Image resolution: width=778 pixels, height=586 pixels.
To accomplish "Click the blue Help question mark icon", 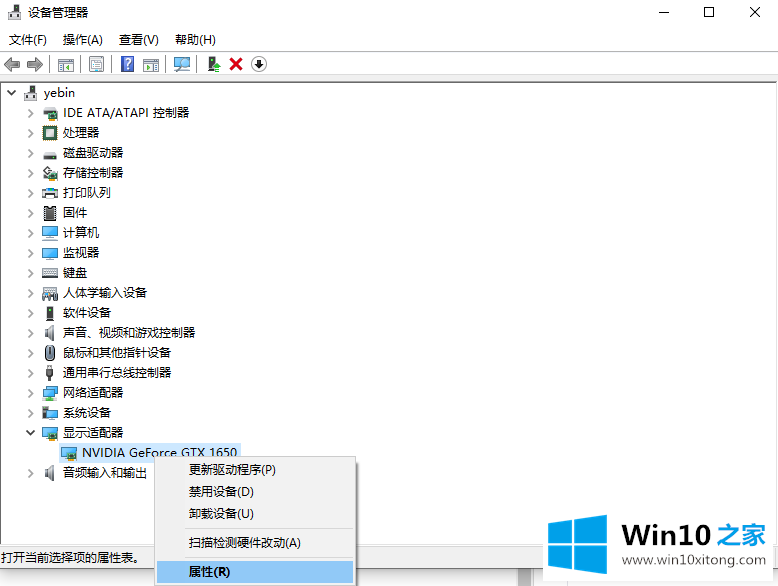I will (x=128, y=64).
